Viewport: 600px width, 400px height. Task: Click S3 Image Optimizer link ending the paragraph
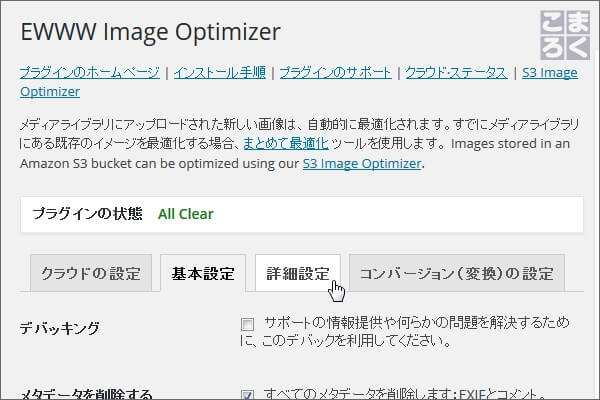[362, 163]
